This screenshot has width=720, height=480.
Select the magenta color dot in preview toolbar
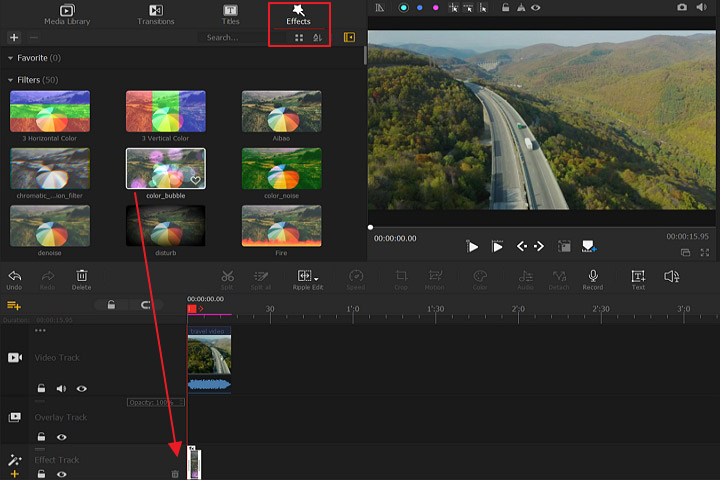[435, 7]
